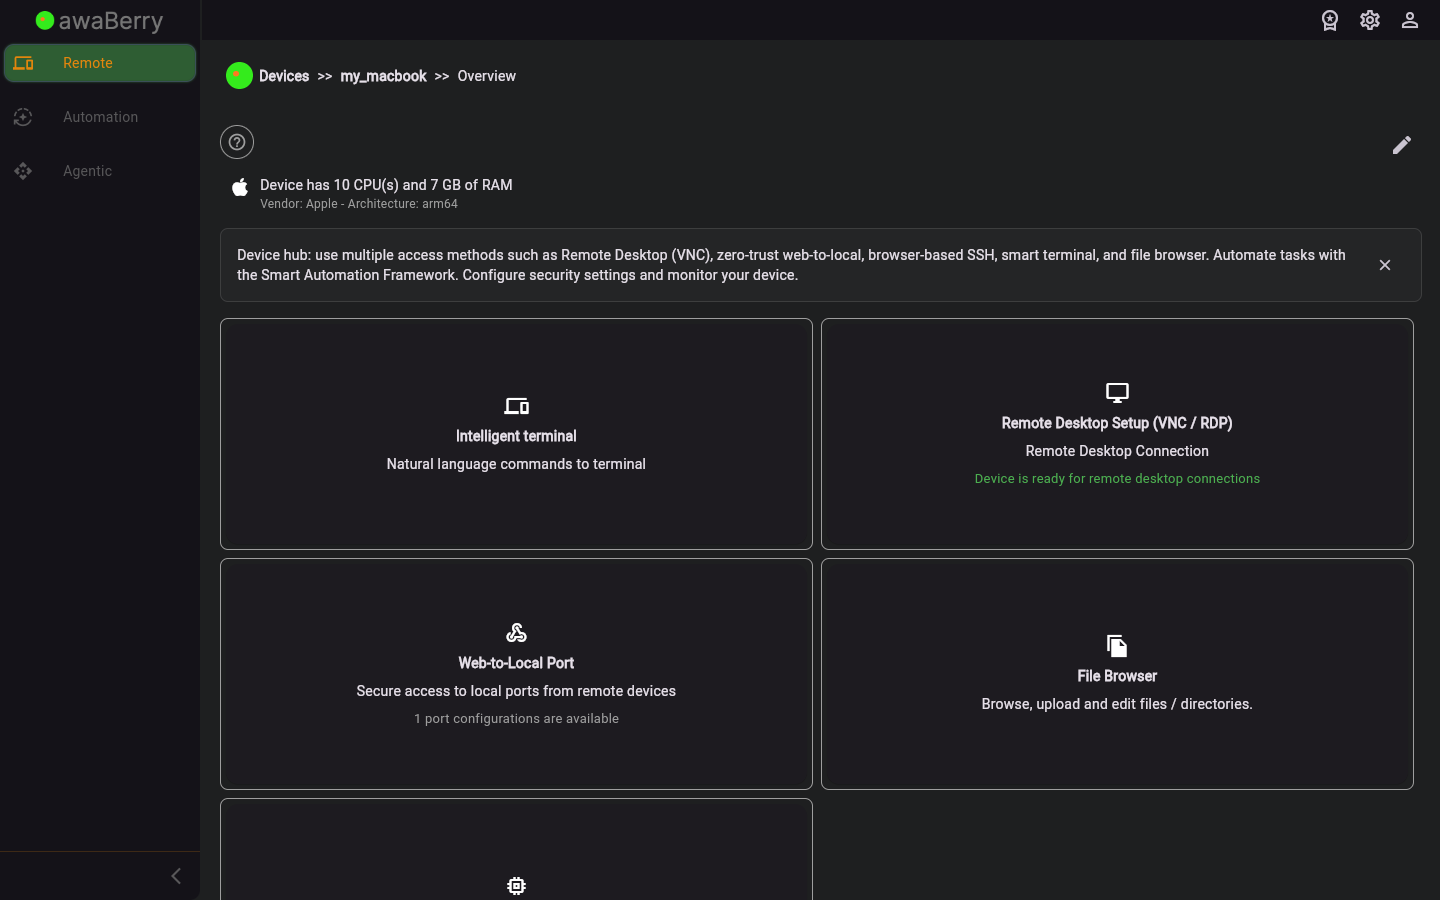Screen dimensions: 1440x900
Task: Go to Devices in the breadcrumb
Action: (x=284, y=76)
